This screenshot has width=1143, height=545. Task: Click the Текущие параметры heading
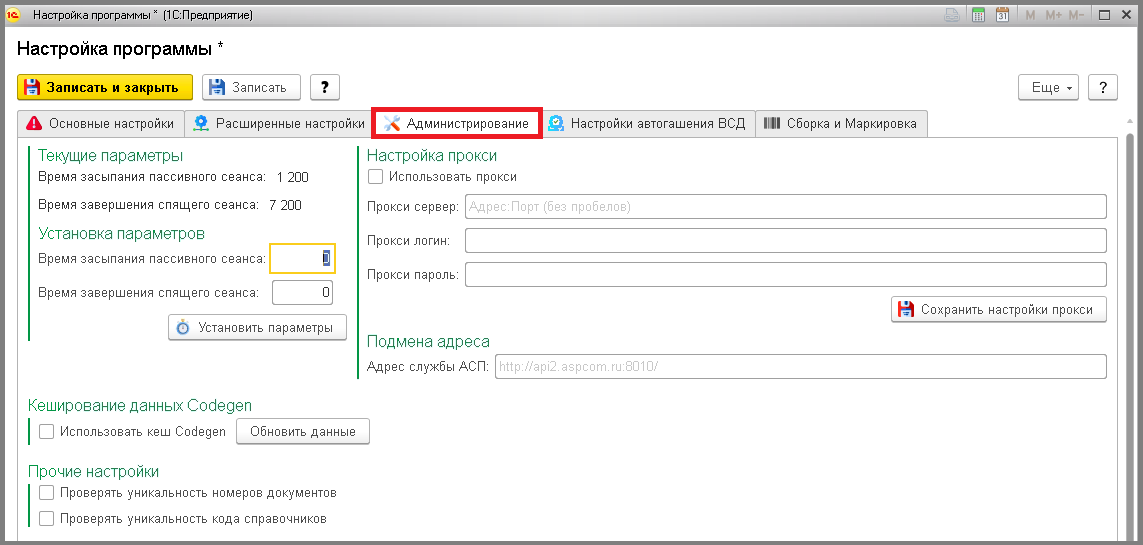(110, 155)
